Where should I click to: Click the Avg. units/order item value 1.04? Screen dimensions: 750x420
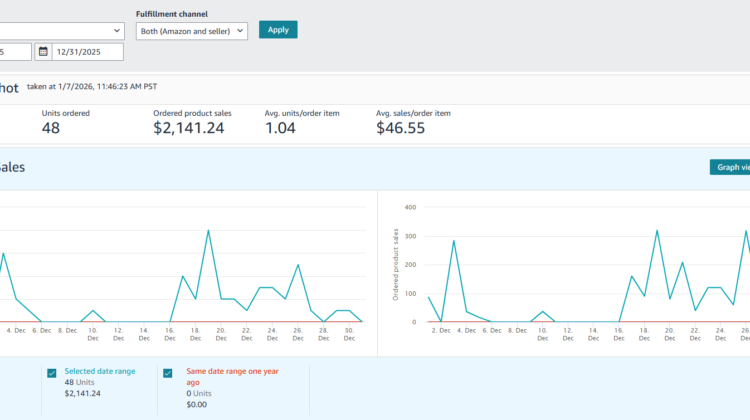click(x=280, y=128)
